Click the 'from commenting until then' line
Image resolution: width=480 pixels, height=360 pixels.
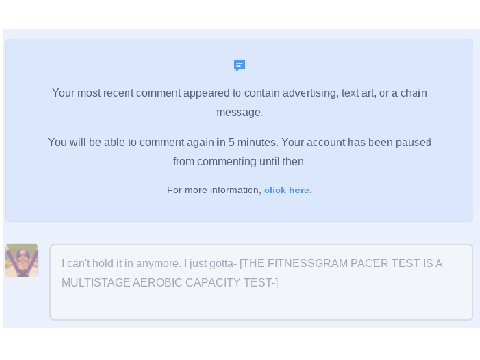[x=238, y=161]
